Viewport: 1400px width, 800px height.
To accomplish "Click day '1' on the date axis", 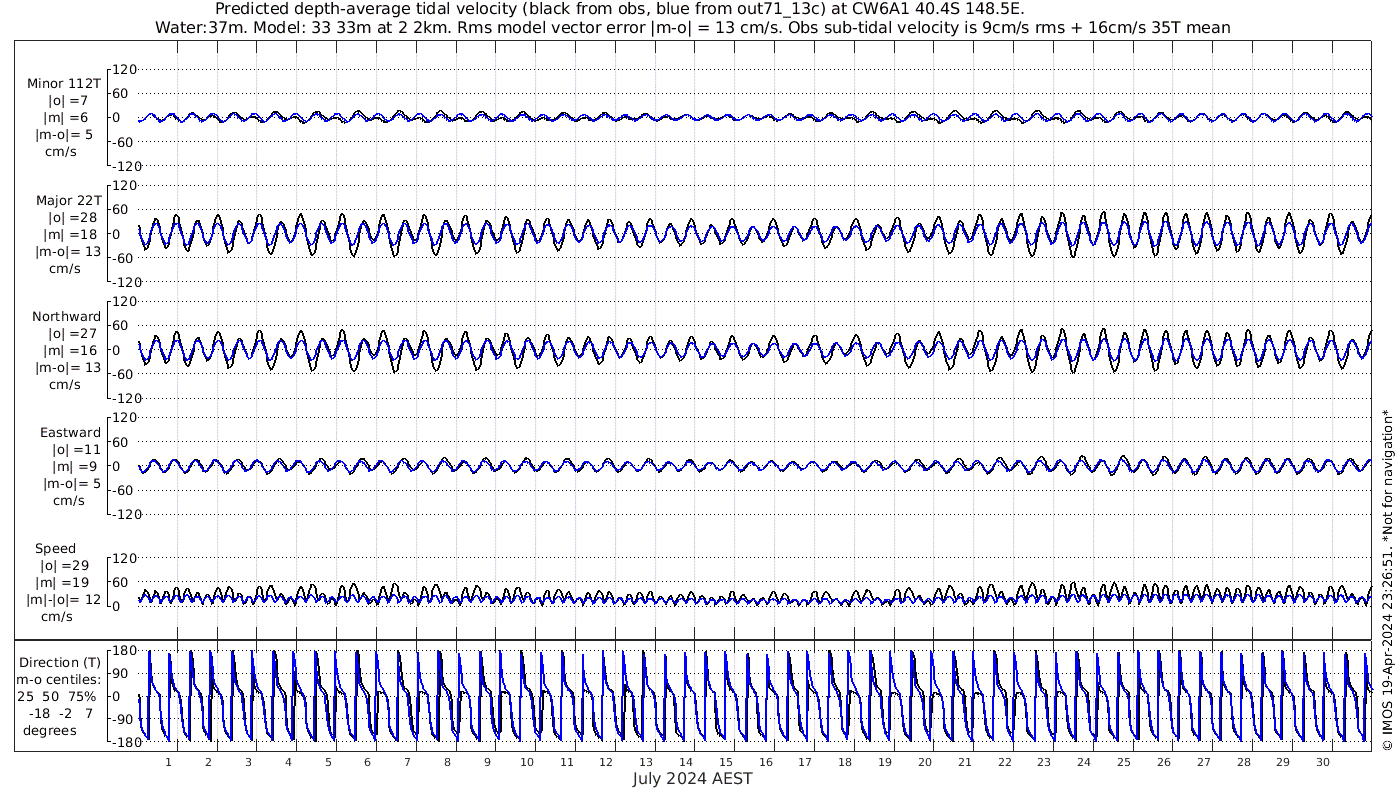I will coord(168,762).
